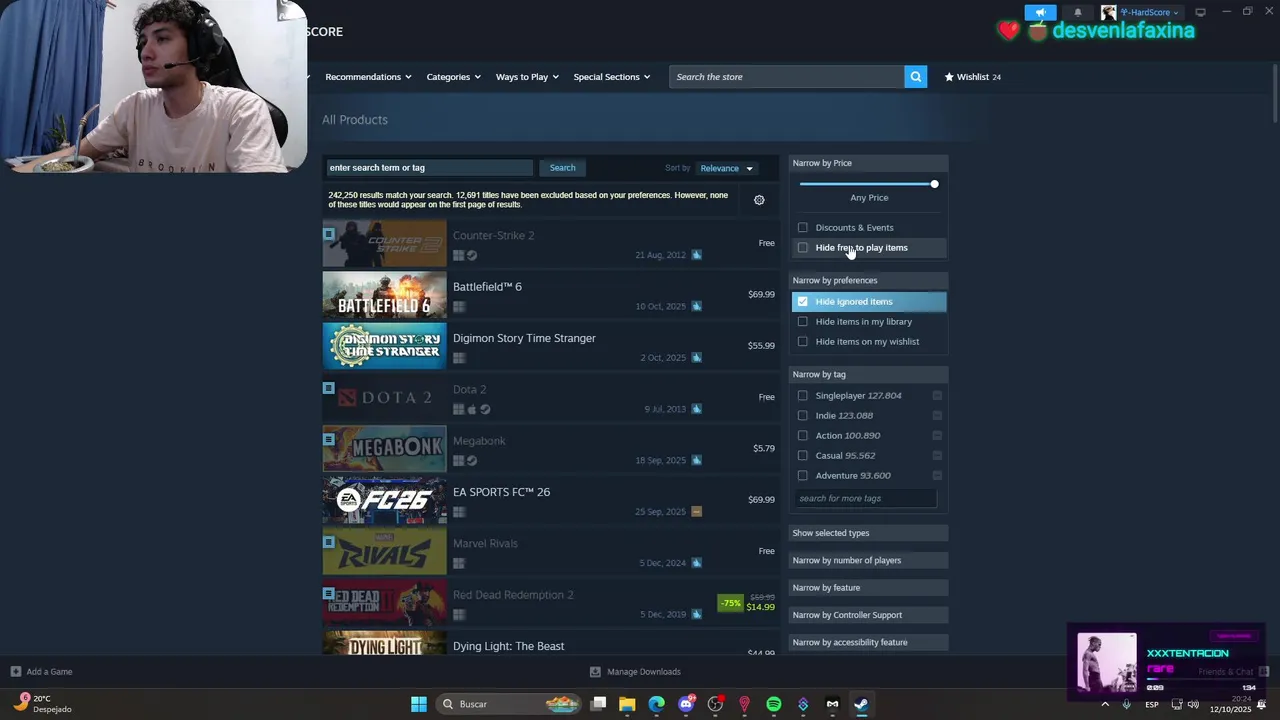Open Discord from the taskbar
This screenshot has height=720, width=1280.
[x=686, y=704]
